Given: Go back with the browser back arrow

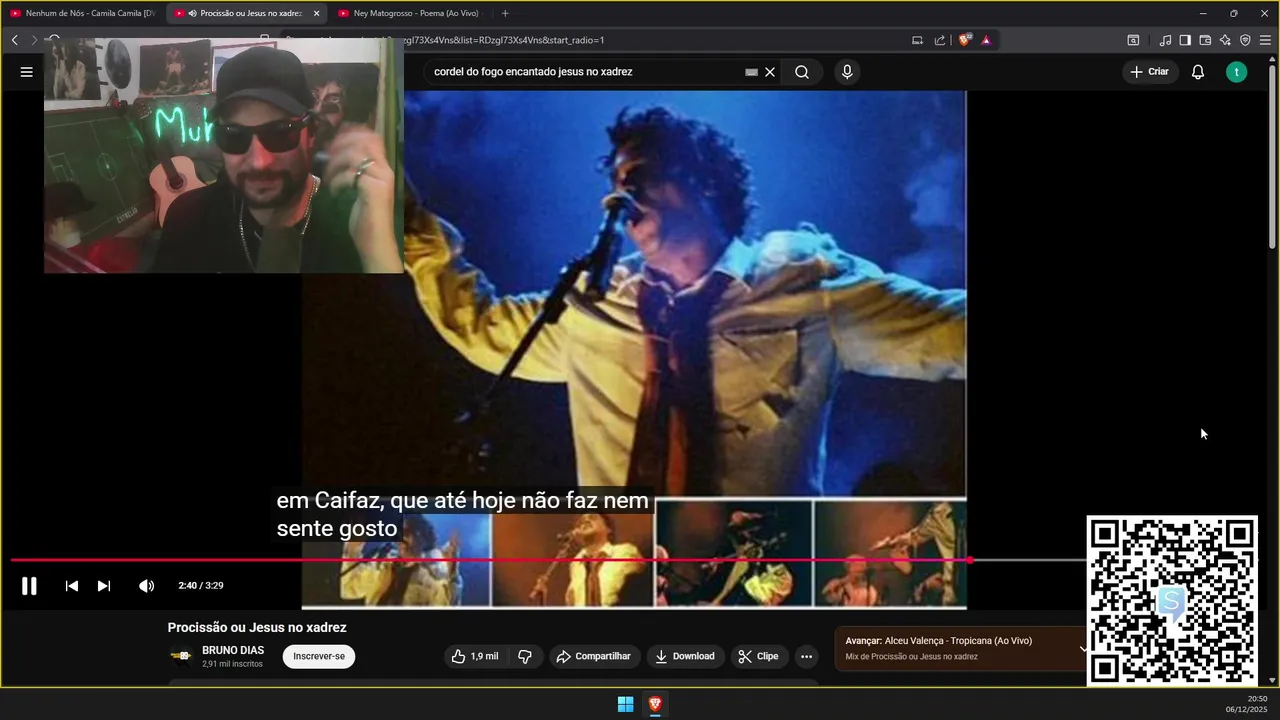Looking at the screenshot, I should click(14, 40).
